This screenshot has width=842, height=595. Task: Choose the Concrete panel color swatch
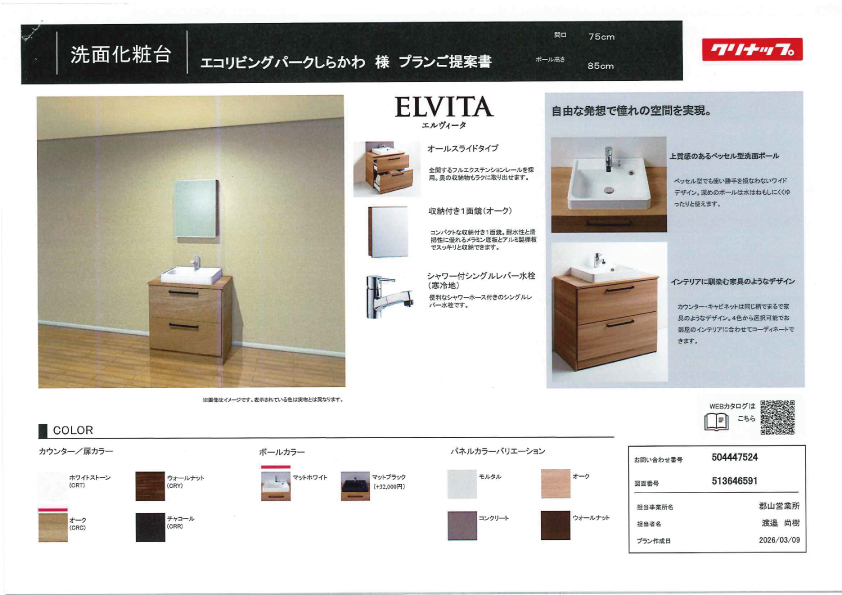coord(462,525)
